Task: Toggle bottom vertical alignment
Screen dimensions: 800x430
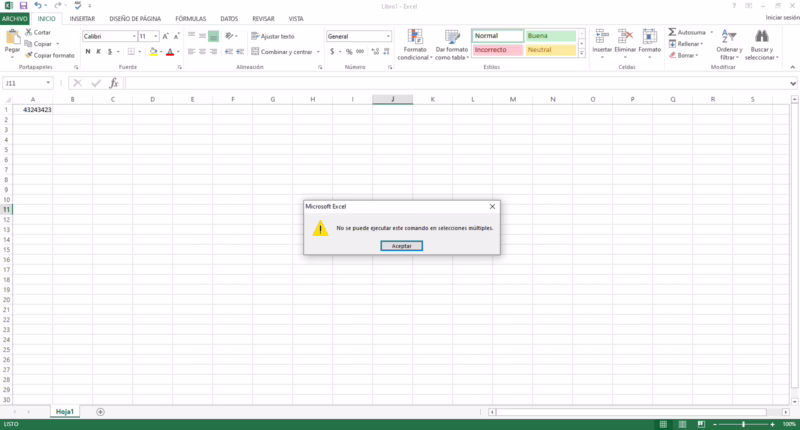Action: coord(214,36)
